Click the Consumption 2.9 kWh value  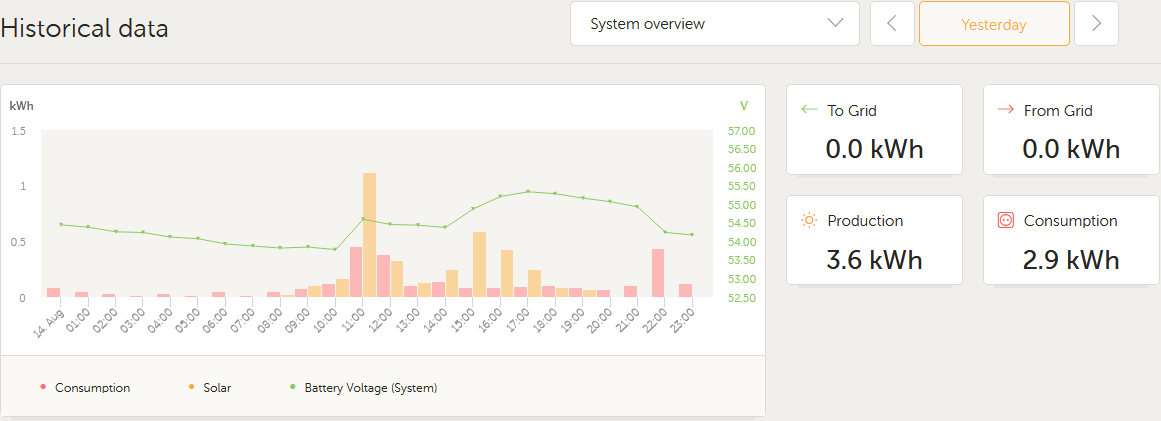click(x=1071, y=260)
